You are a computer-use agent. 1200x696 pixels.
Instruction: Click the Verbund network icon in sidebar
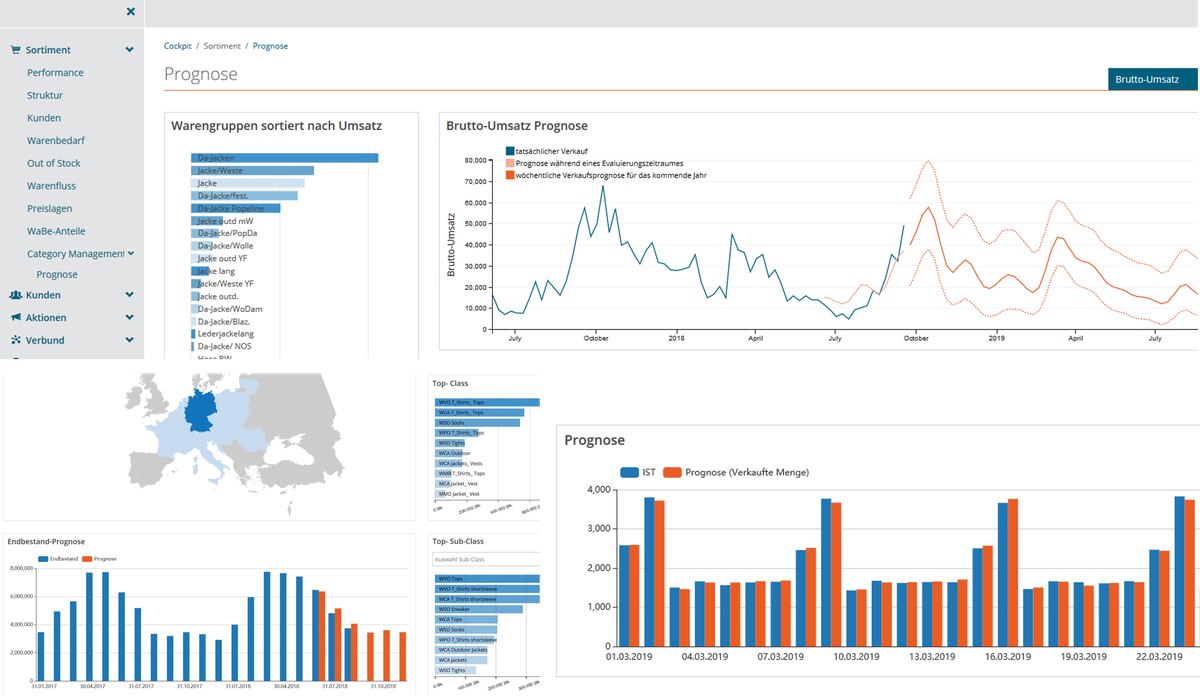click(14, 340)
